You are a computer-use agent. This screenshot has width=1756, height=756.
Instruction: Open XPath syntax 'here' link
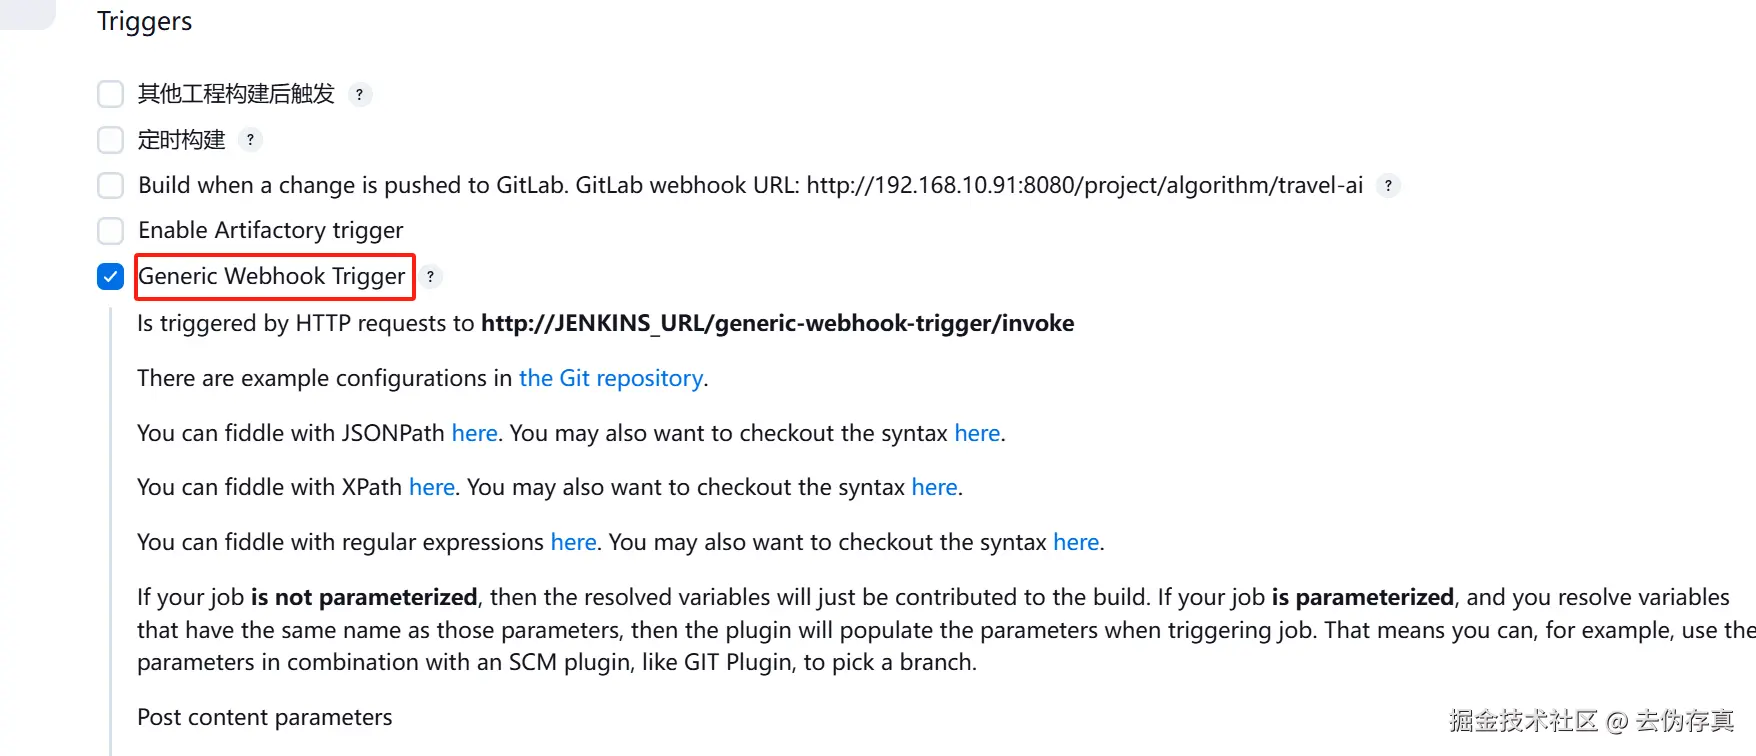point(934,487)
